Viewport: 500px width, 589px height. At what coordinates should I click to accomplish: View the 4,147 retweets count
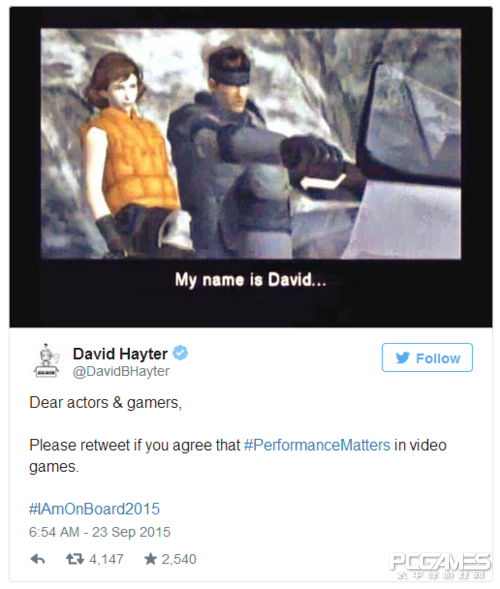106,559
